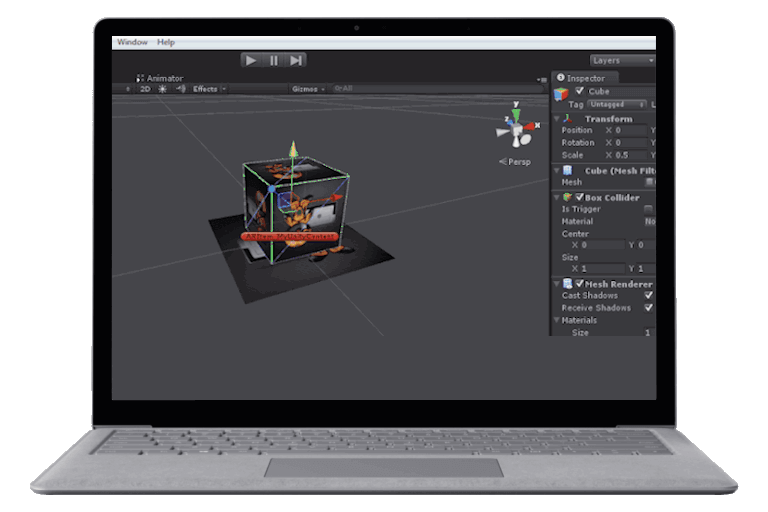The height and width of the screenshot is (512, 768).
Task: Click the Cube object icon in Inspector
Action: (561, 94)
